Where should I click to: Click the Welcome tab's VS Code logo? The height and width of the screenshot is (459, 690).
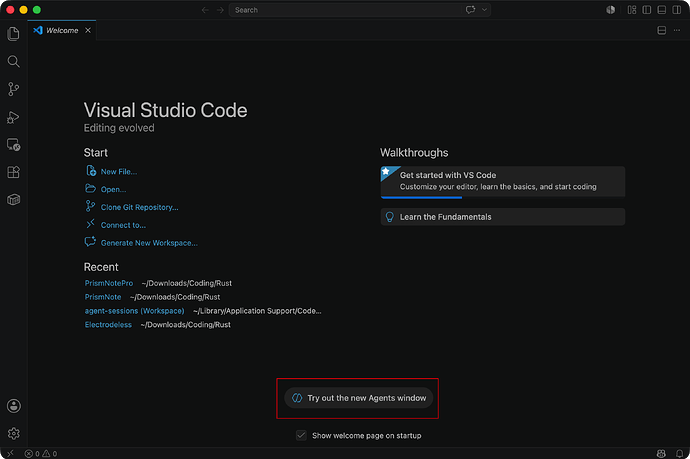click(x=38, y=30)
